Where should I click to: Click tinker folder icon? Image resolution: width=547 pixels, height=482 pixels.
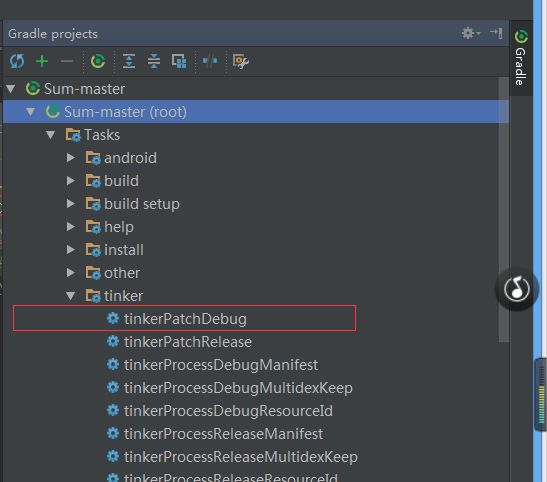[x=93, y=296]
